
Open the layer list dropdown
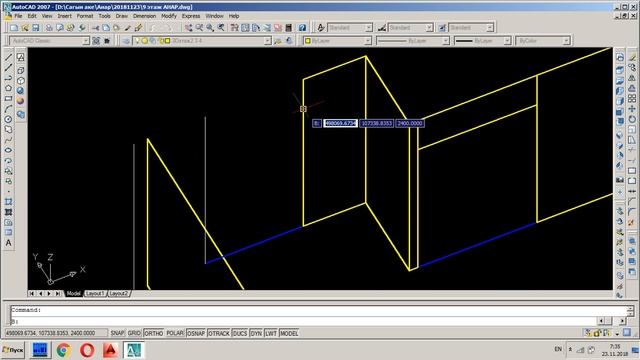267,41
